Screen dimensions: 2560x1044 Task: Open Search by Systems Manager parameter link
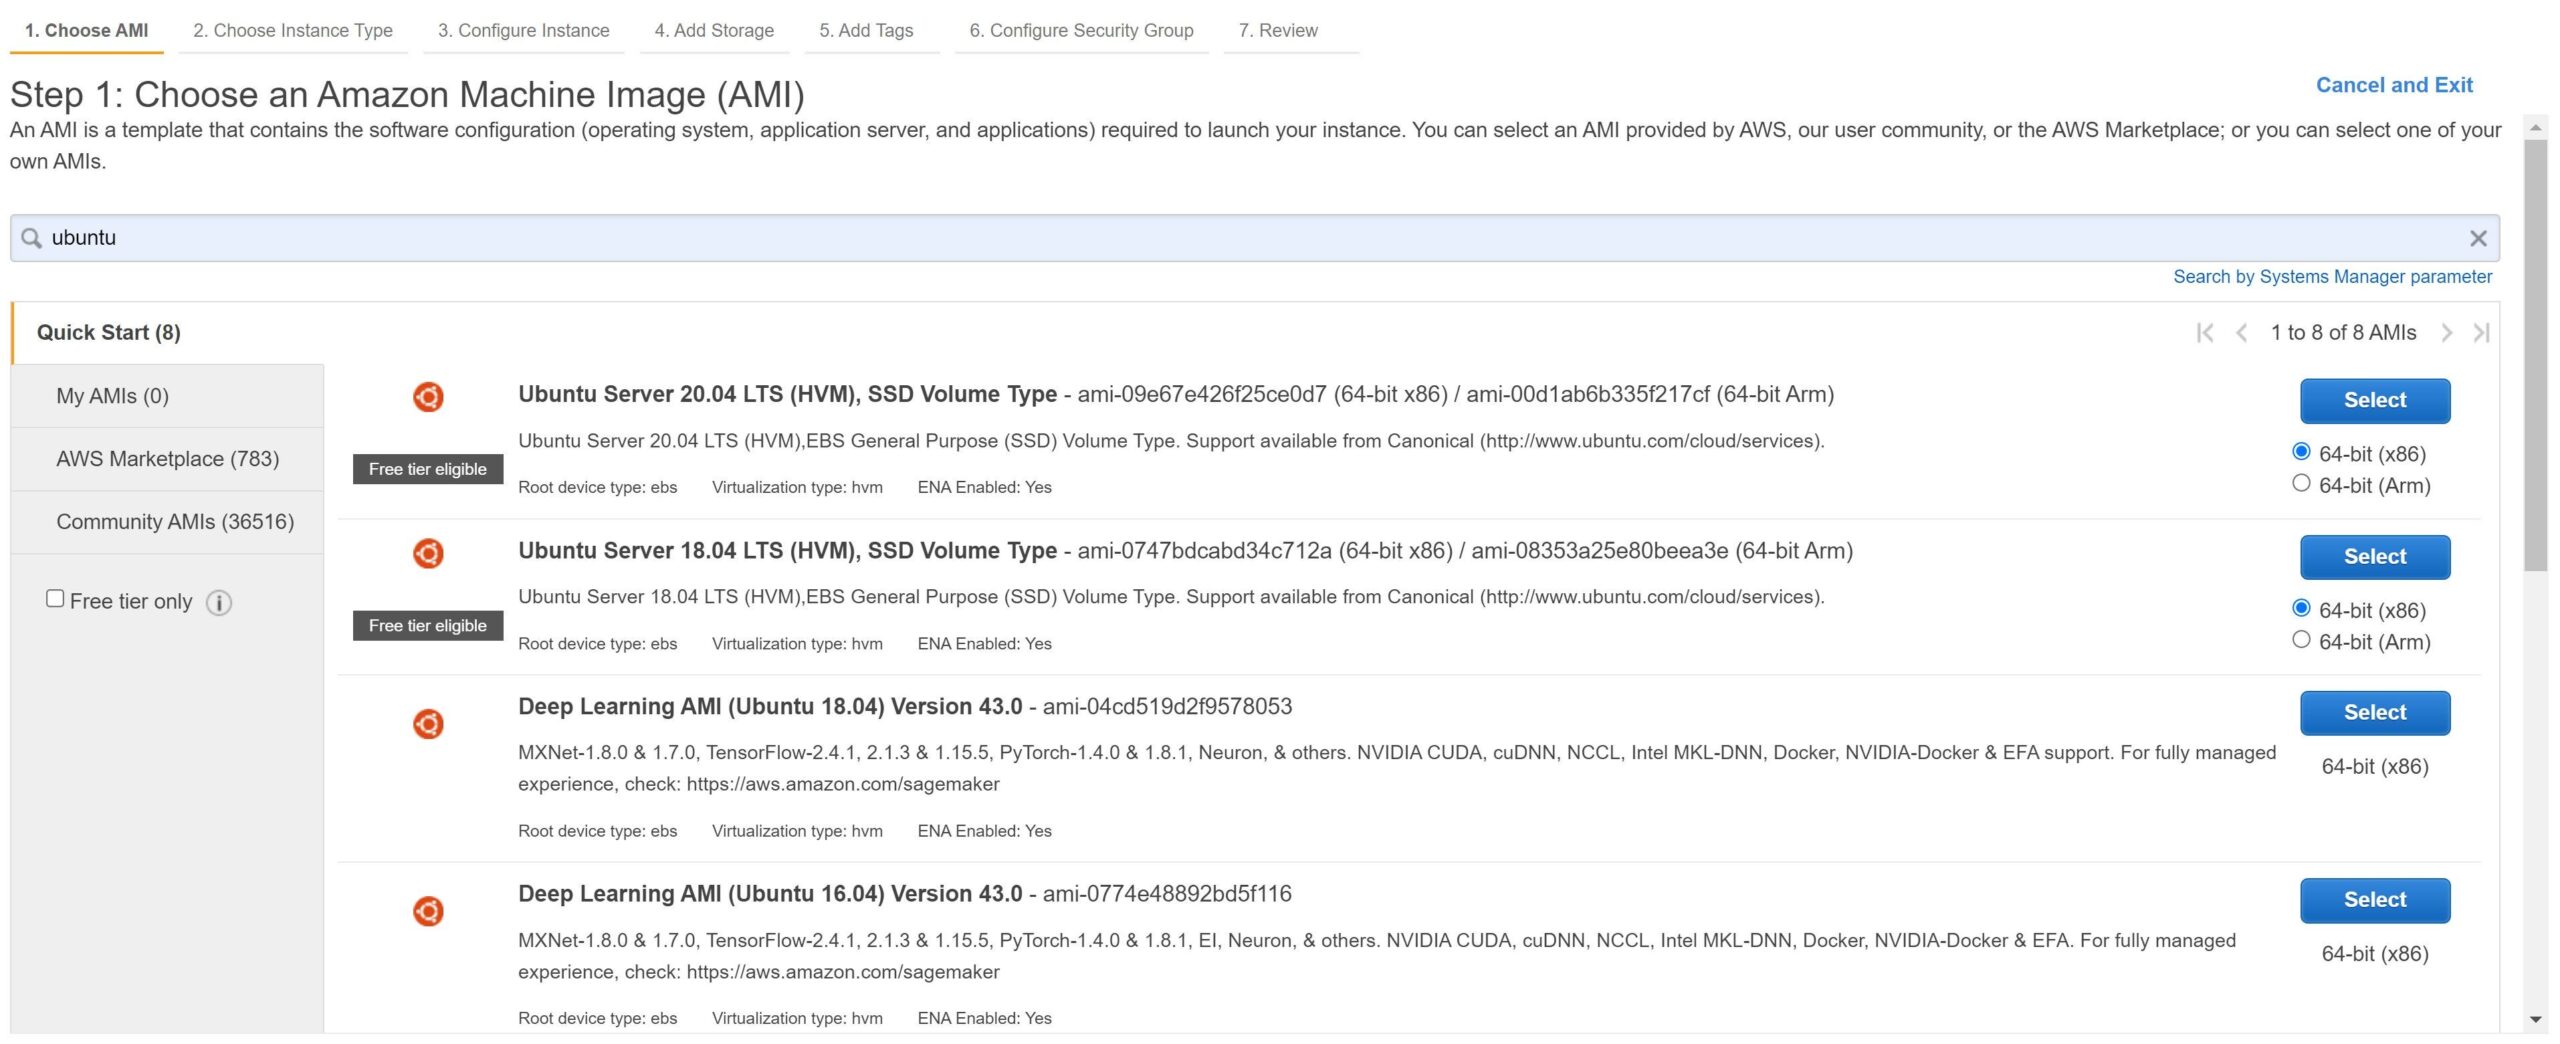(2331, 277)
